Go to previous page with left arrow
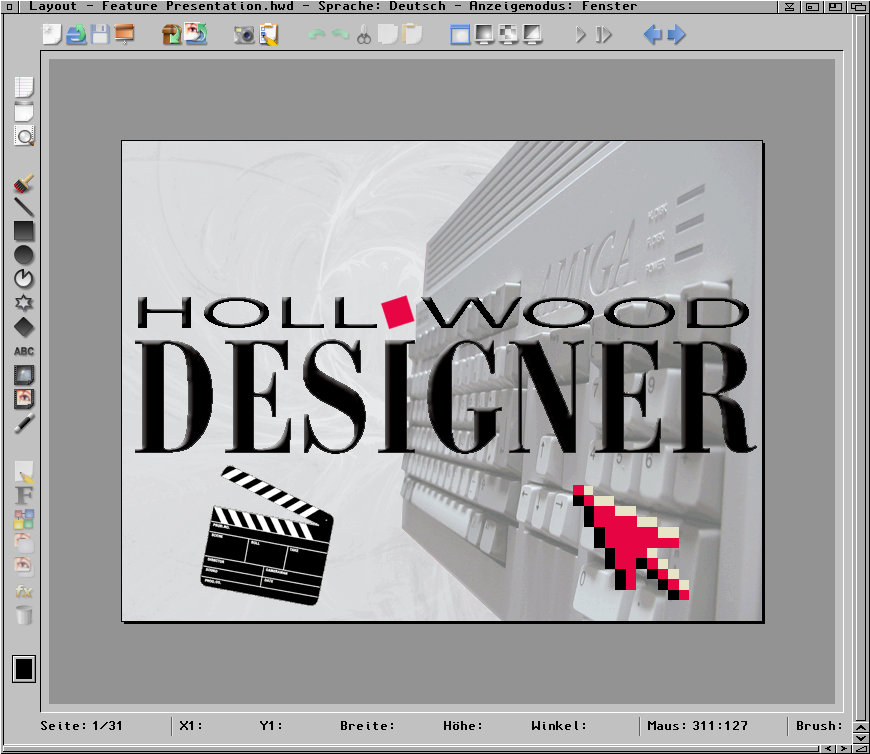The width and height of the screenshot is (870, 754). click(x=653, y=36)
